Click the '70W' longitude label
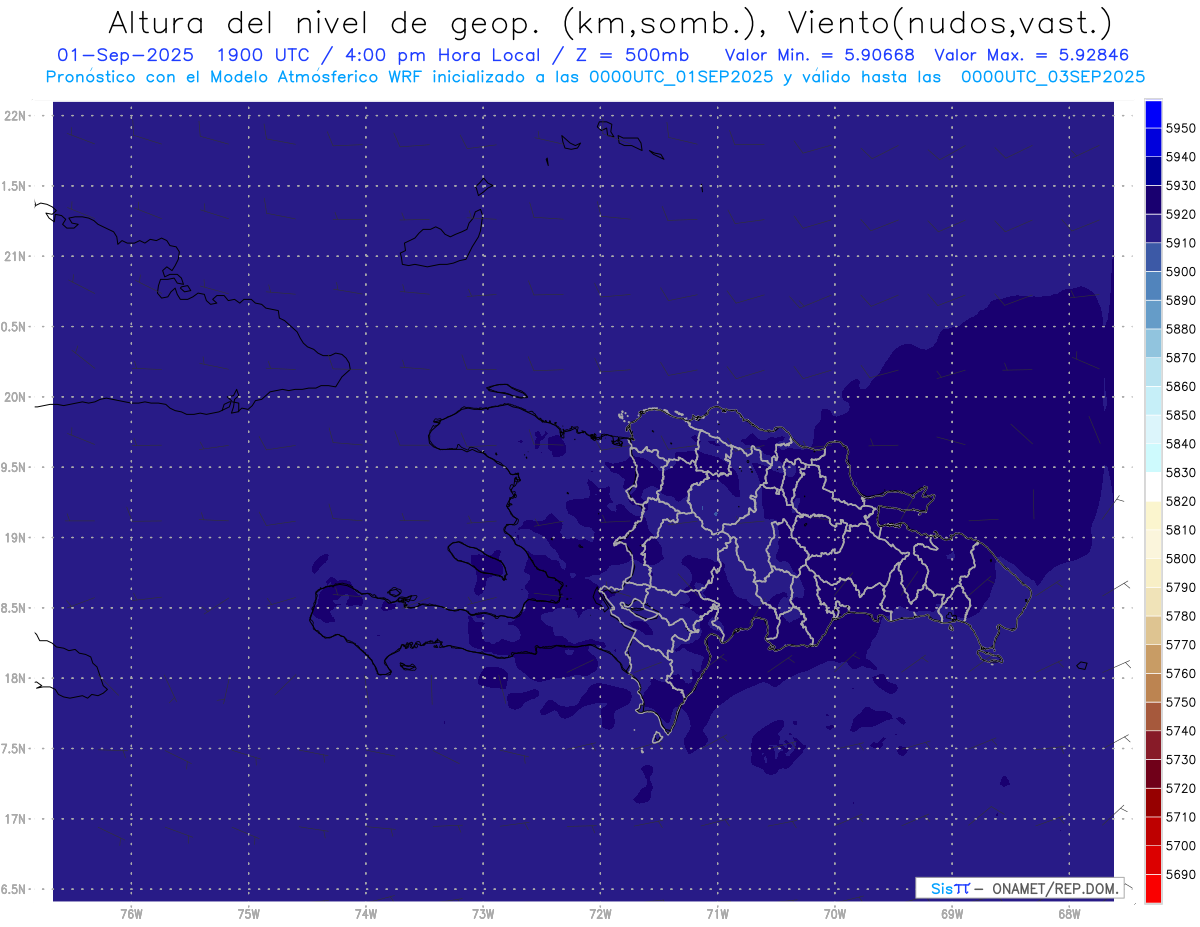 click(x=835, y=913)
